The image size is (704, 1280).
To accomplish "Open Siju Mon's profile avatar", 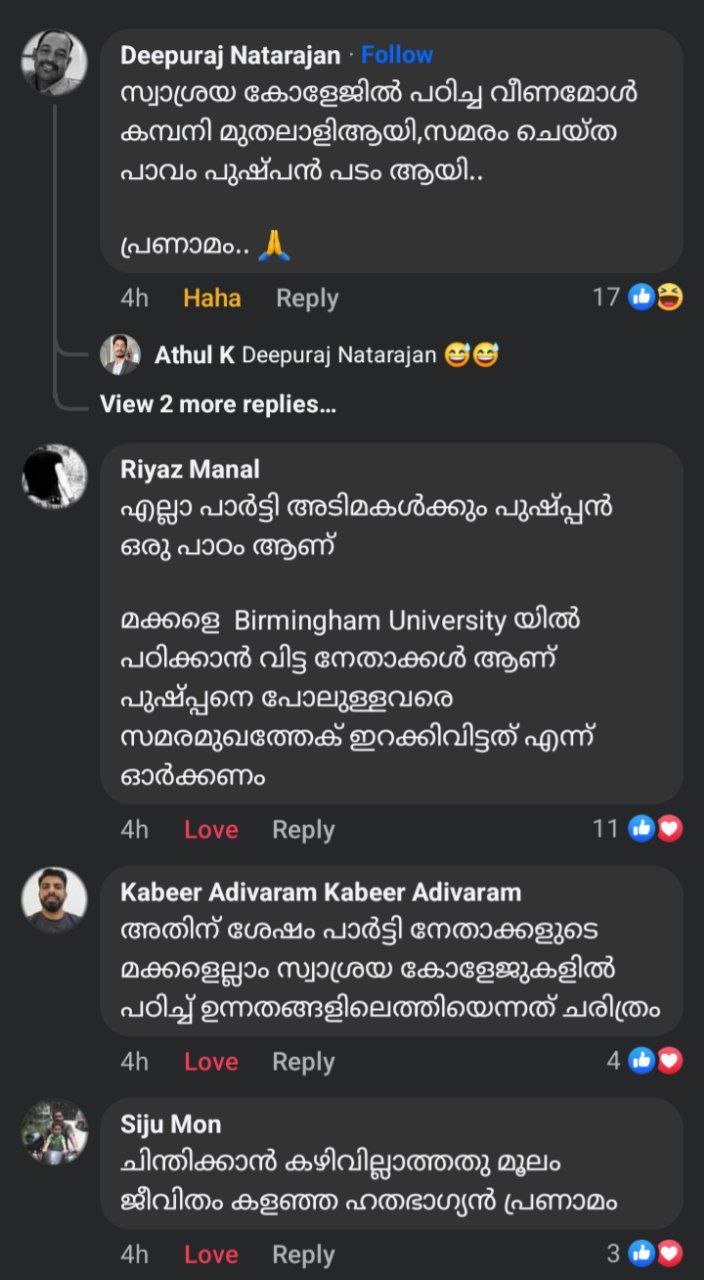I will (x=54, y=1131).
